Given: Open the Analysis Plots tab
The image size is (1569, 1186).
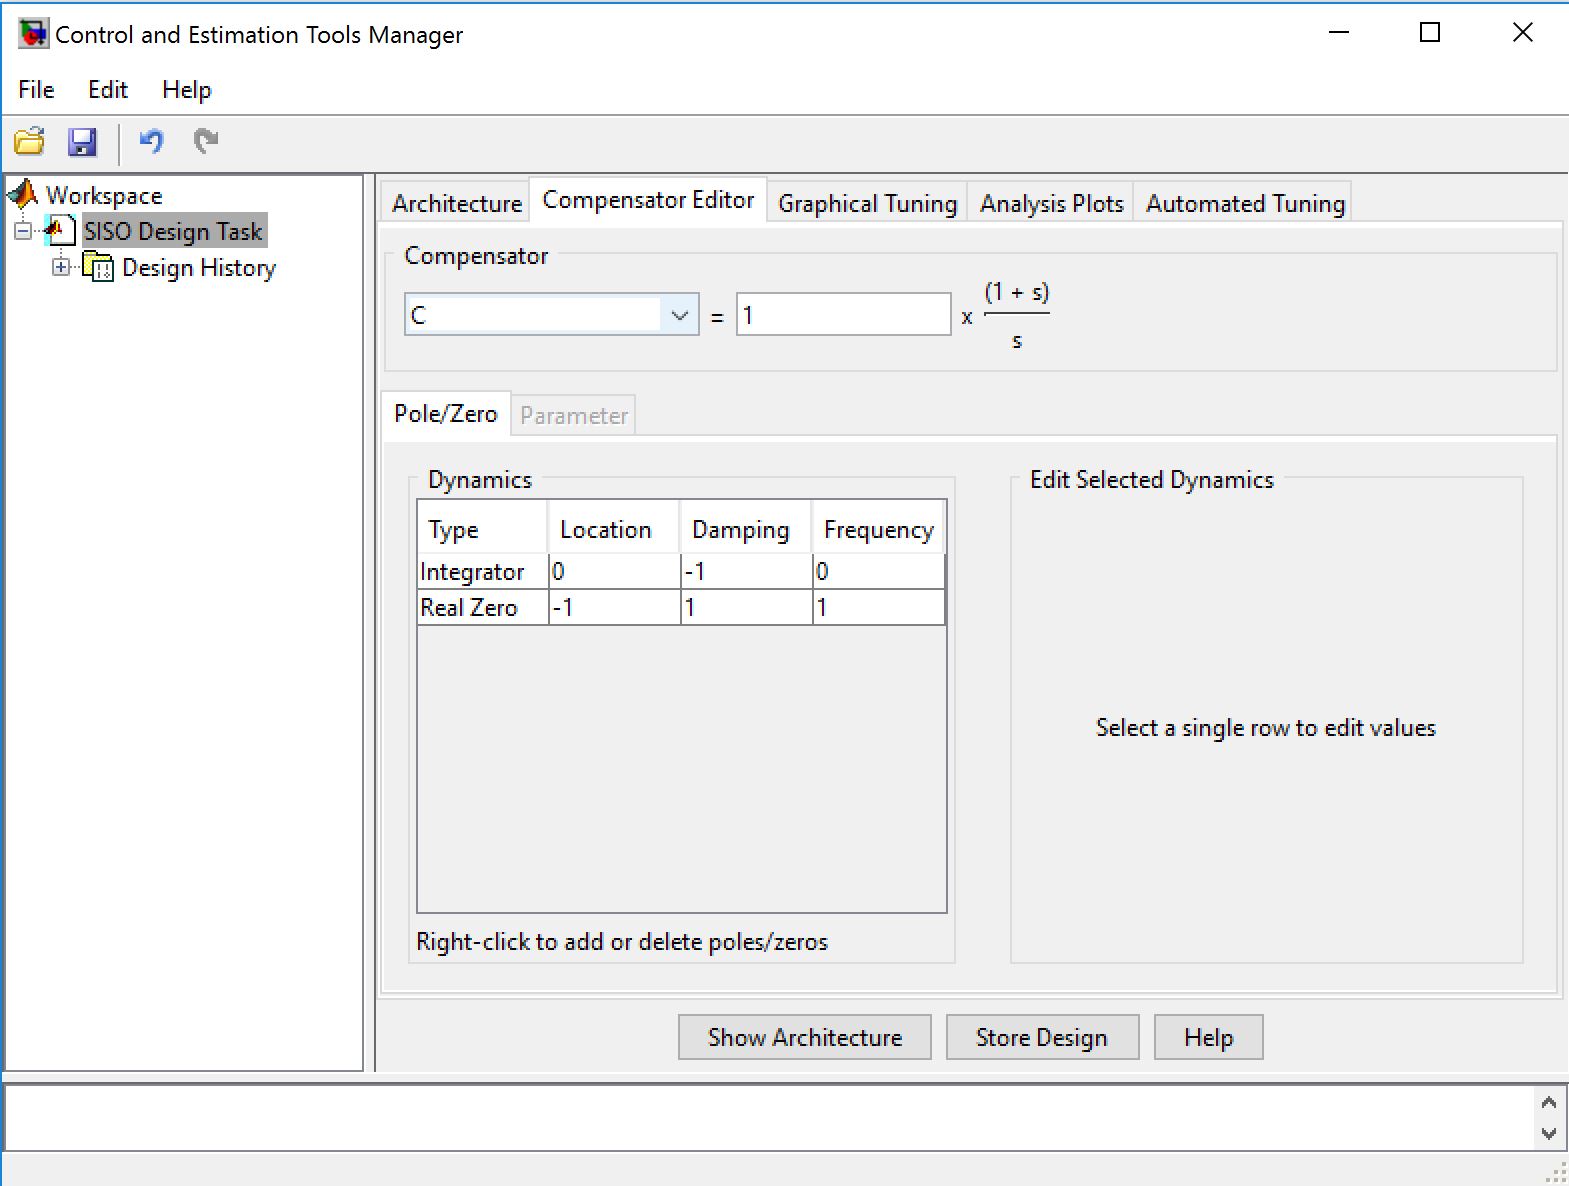Looking at the screenshot, I should (1052, 203).
